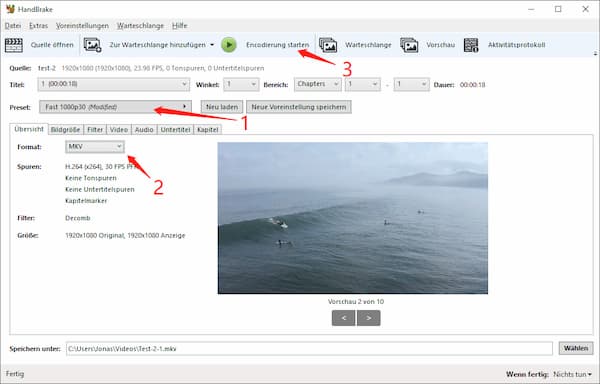Click the Warteschlange toolbar label
The height and width of the screenshot is (384, 600).
[368, 45]
